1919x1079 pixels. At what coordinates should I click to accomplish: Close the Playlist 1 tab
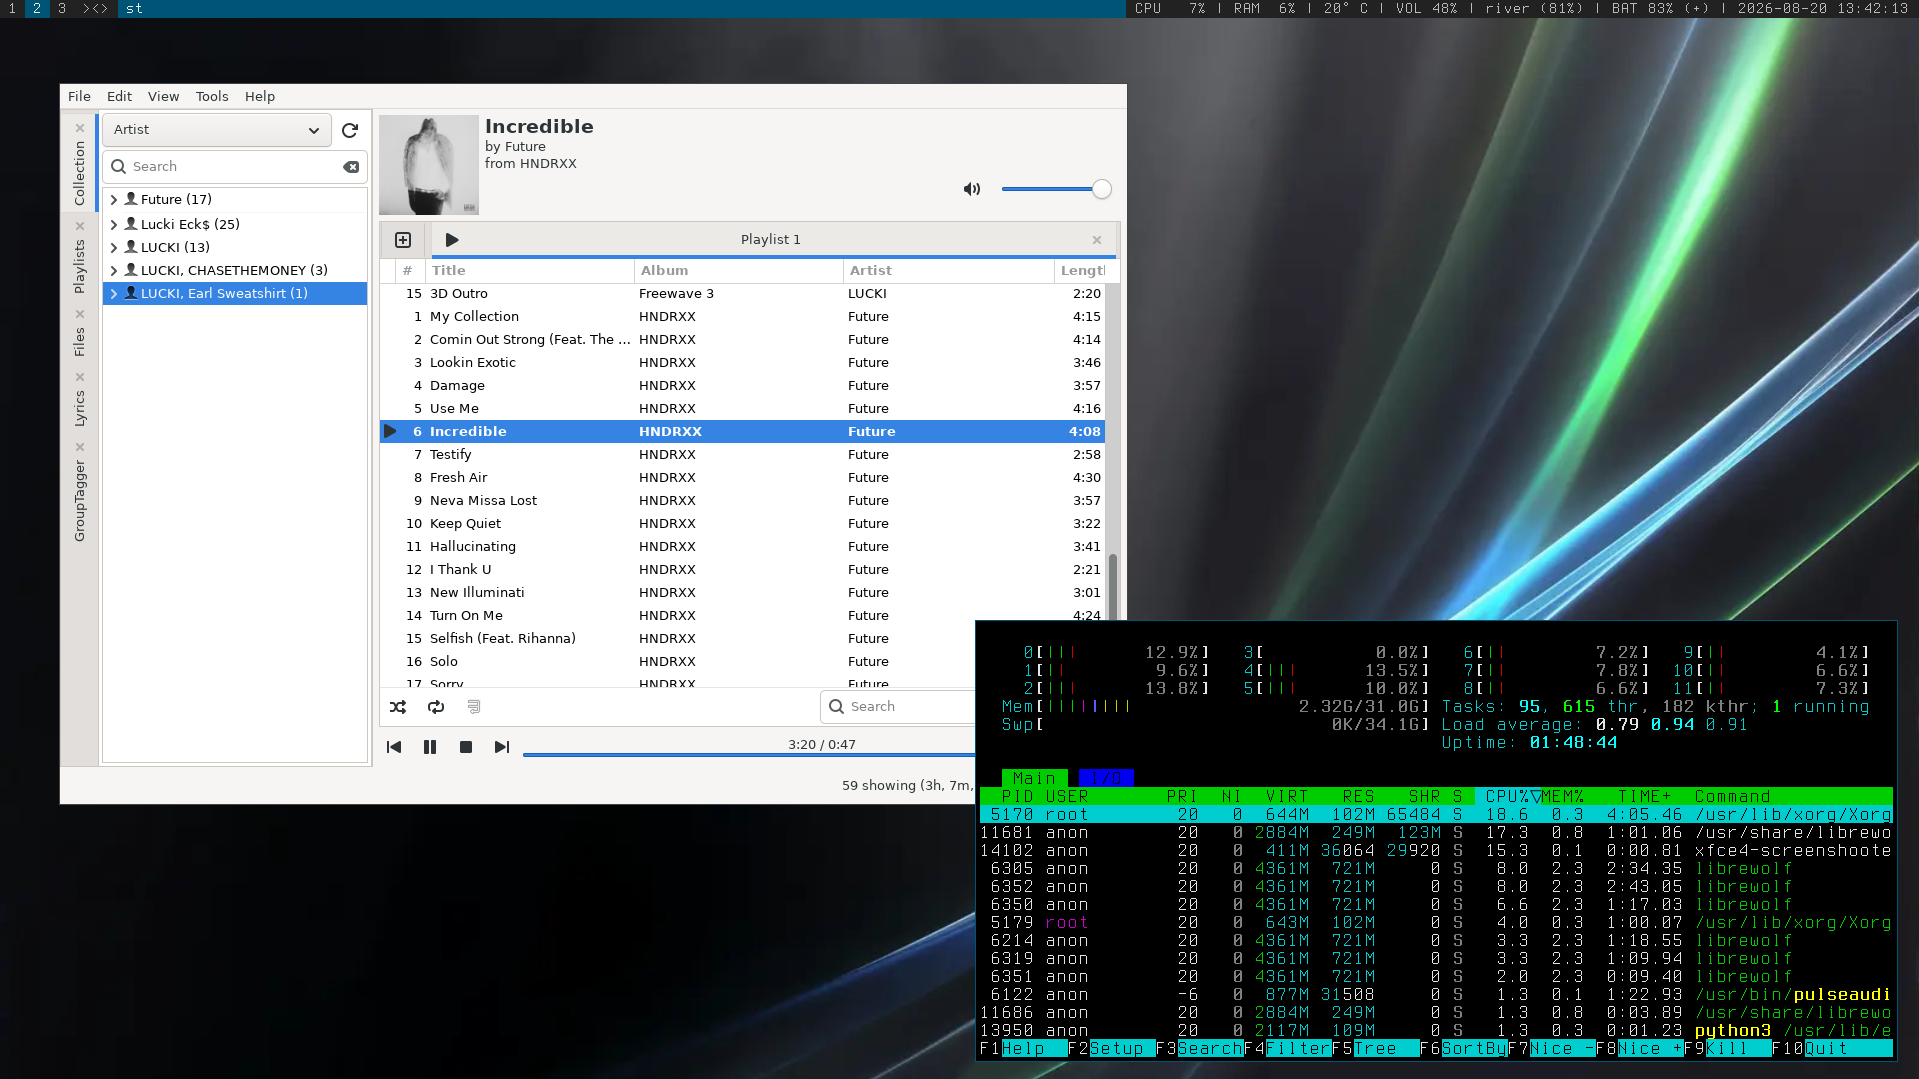pyautogui.click(x=1097, y=240)
